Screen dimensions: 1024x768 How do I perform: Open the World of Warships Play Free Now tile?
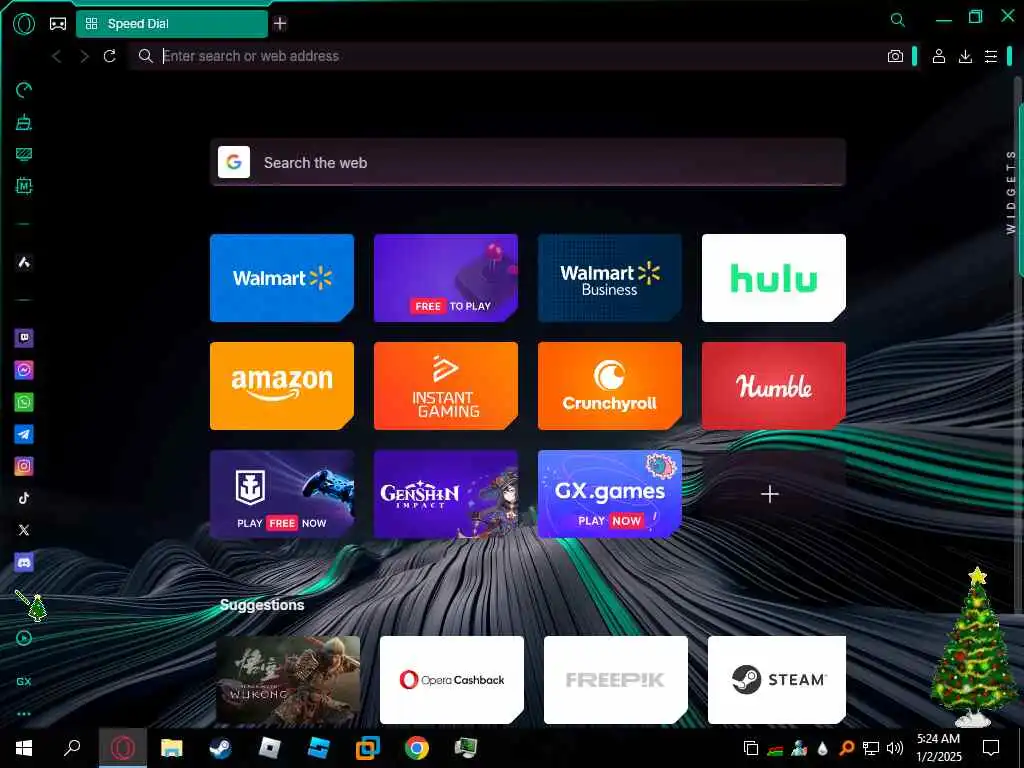[x=282, y=494]
